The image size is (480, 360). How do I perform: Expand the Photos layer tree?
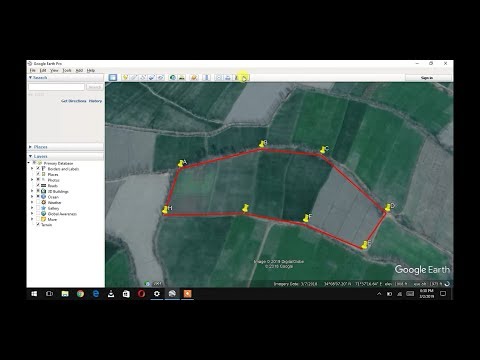coord(32,180)
